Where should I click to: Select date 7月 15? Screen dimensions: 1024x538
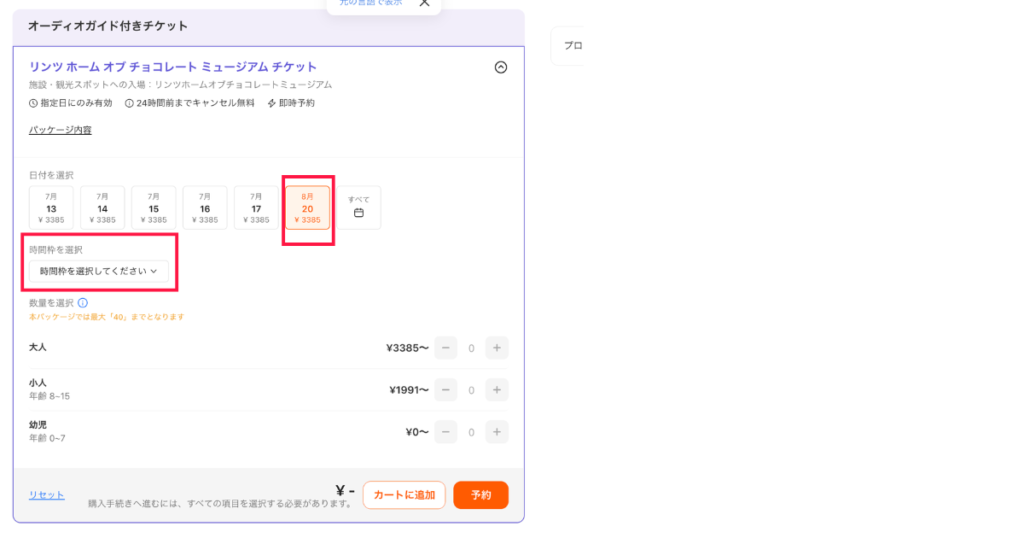coord(153,208)
